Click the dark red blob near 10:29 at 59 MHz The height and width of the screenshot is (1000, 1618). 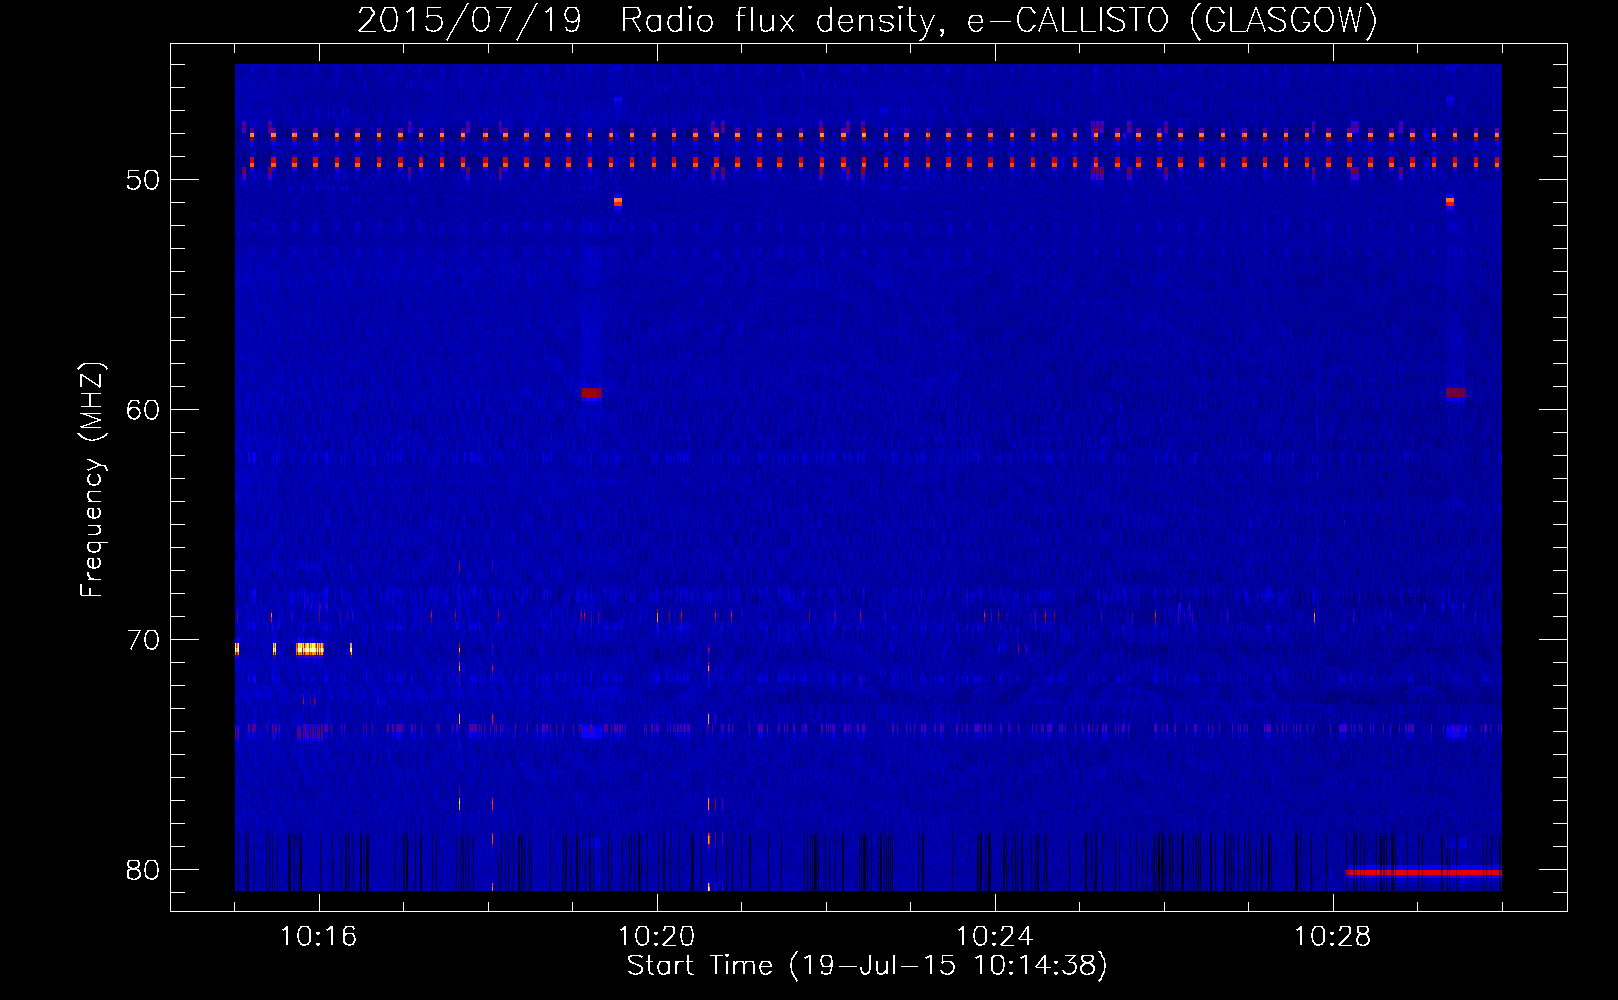click(x=1456, y=393)
